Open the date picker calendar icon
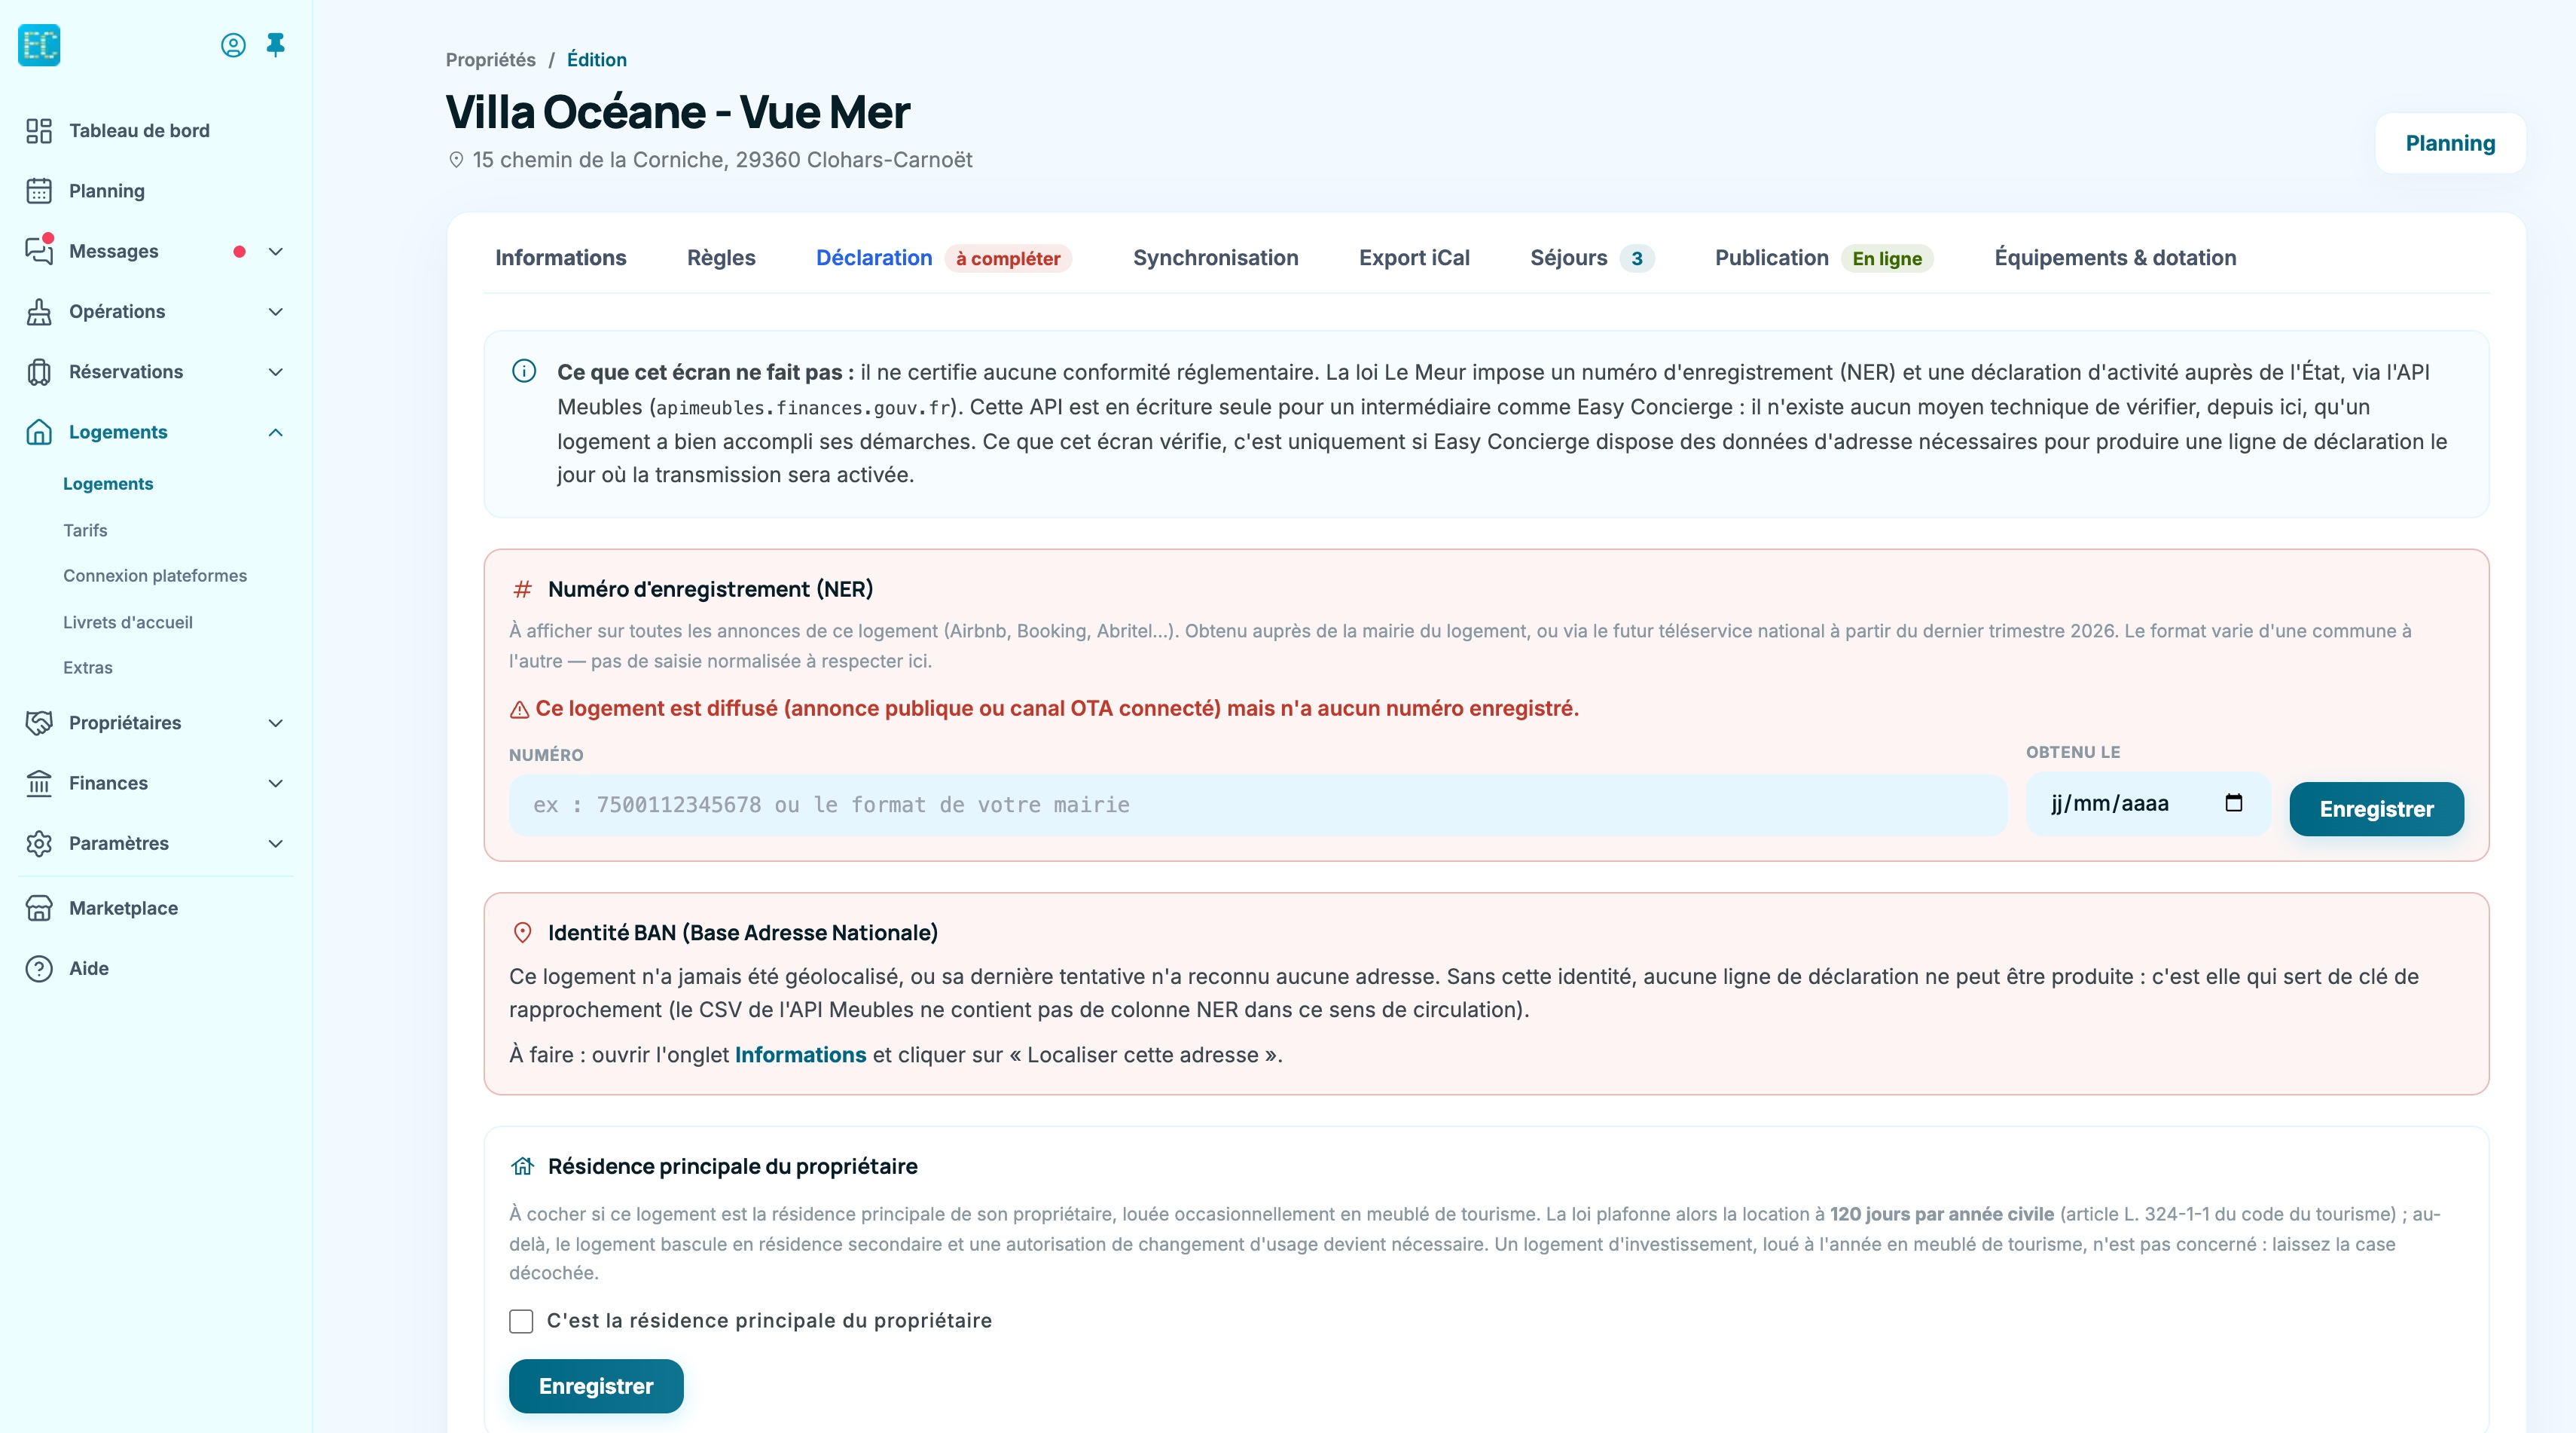This screenshot has width=2576, height=1433. (x=2234, y=803)
